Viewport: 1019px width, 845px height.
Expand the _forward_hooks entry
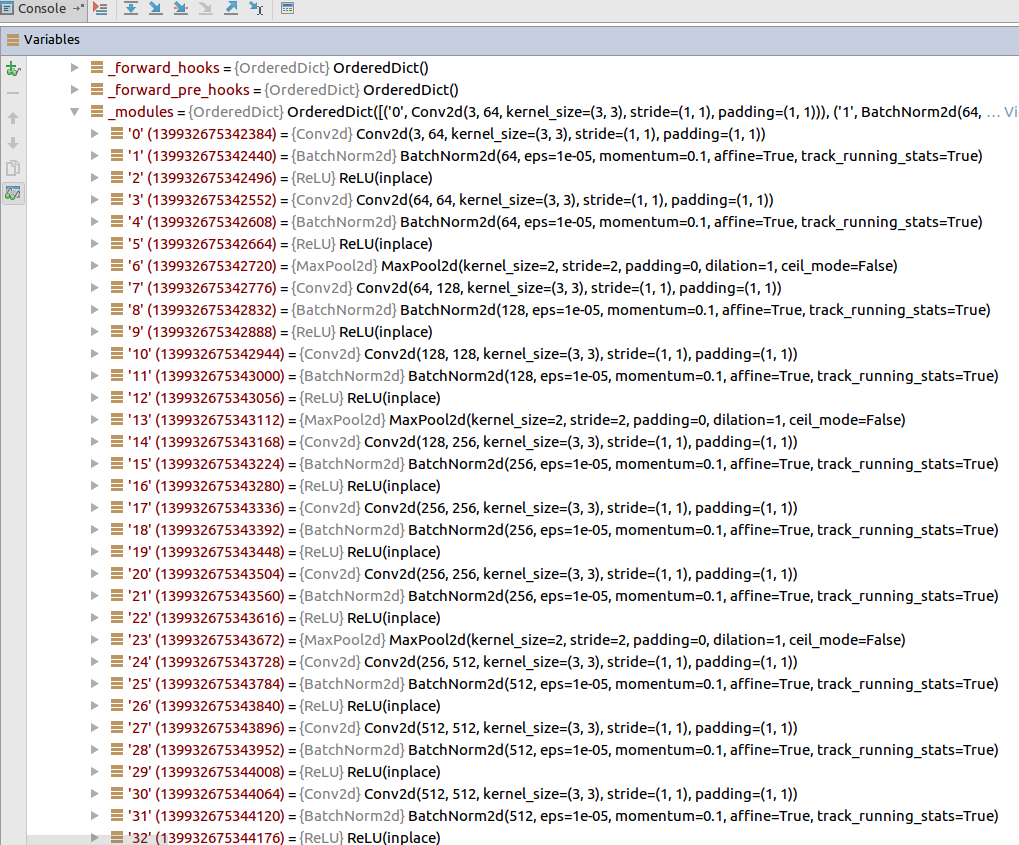coord(74,67)
